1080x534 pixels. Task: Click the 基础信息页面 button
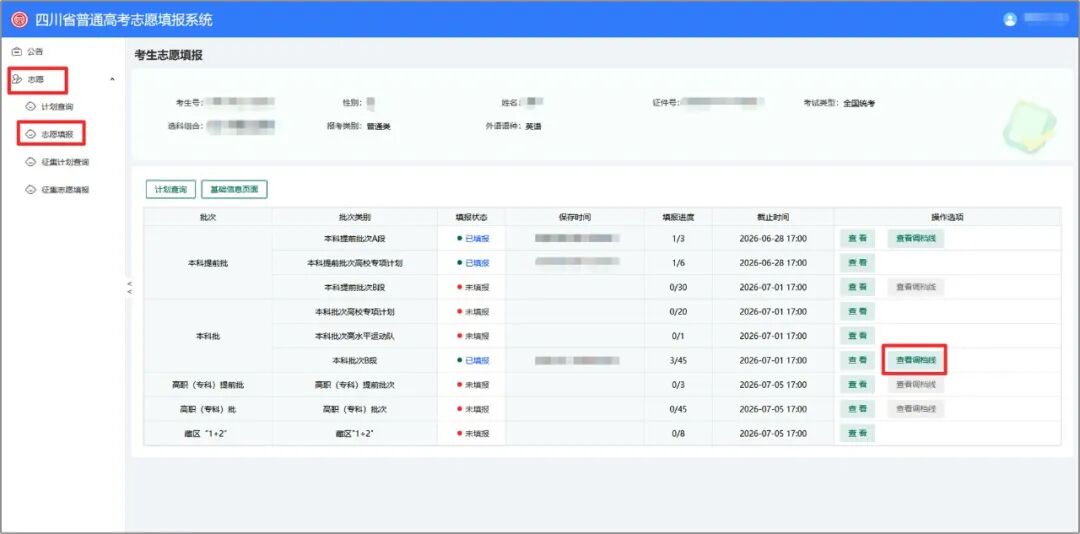point(234,189)
